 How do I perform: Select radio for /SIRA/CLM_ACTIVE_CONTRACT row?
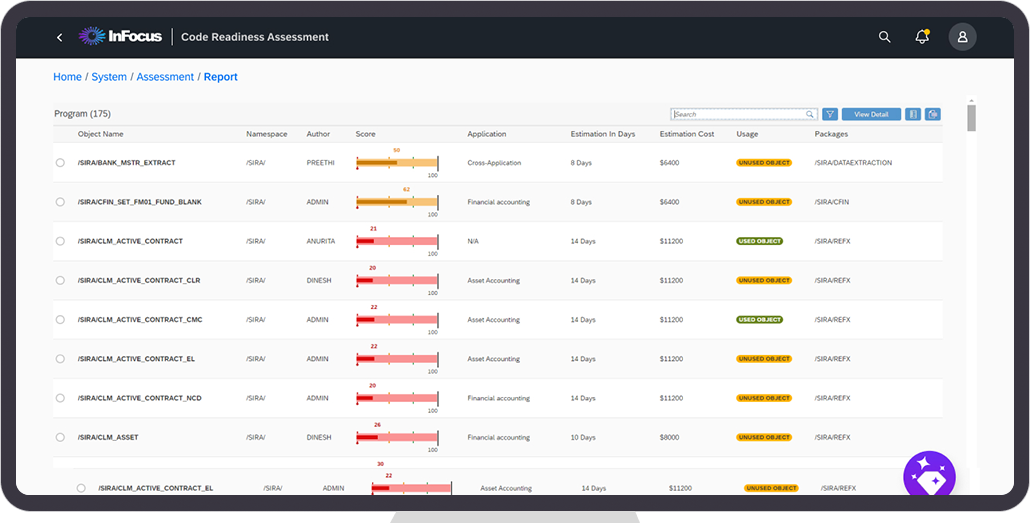pyautogui.click(x=60, y=241)
